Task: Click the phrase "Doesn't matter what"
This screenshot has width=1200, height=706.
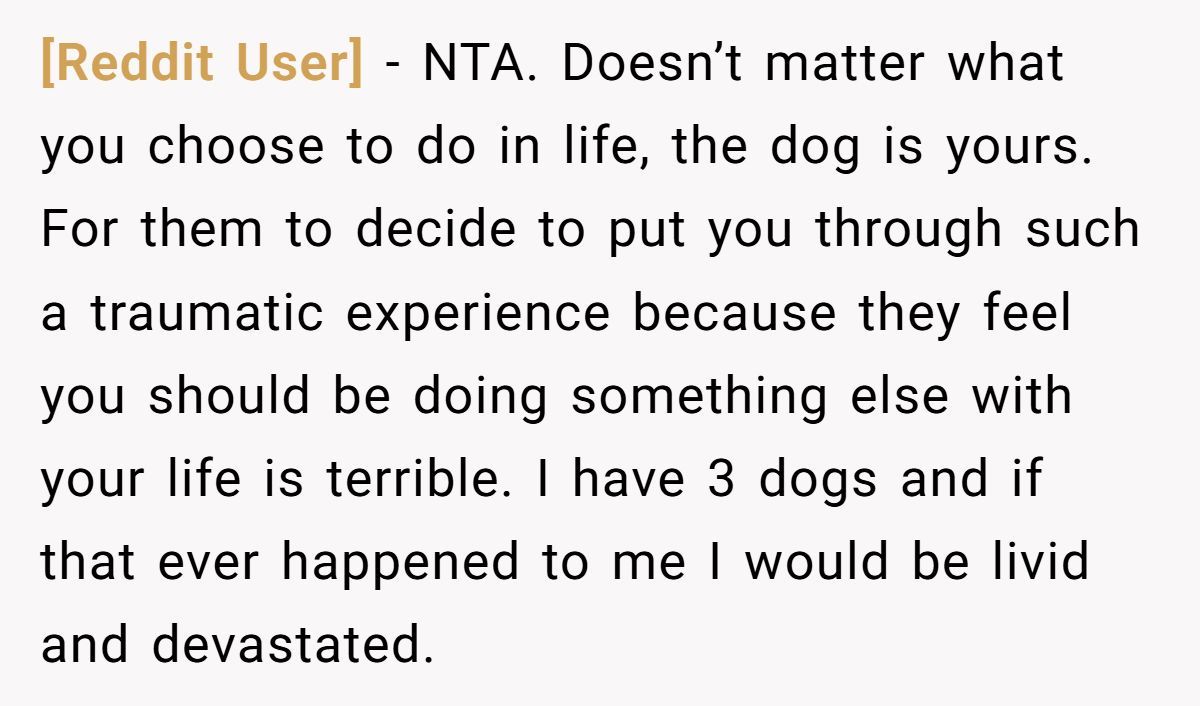Action: pyautogui.click(x=813, y=64)
